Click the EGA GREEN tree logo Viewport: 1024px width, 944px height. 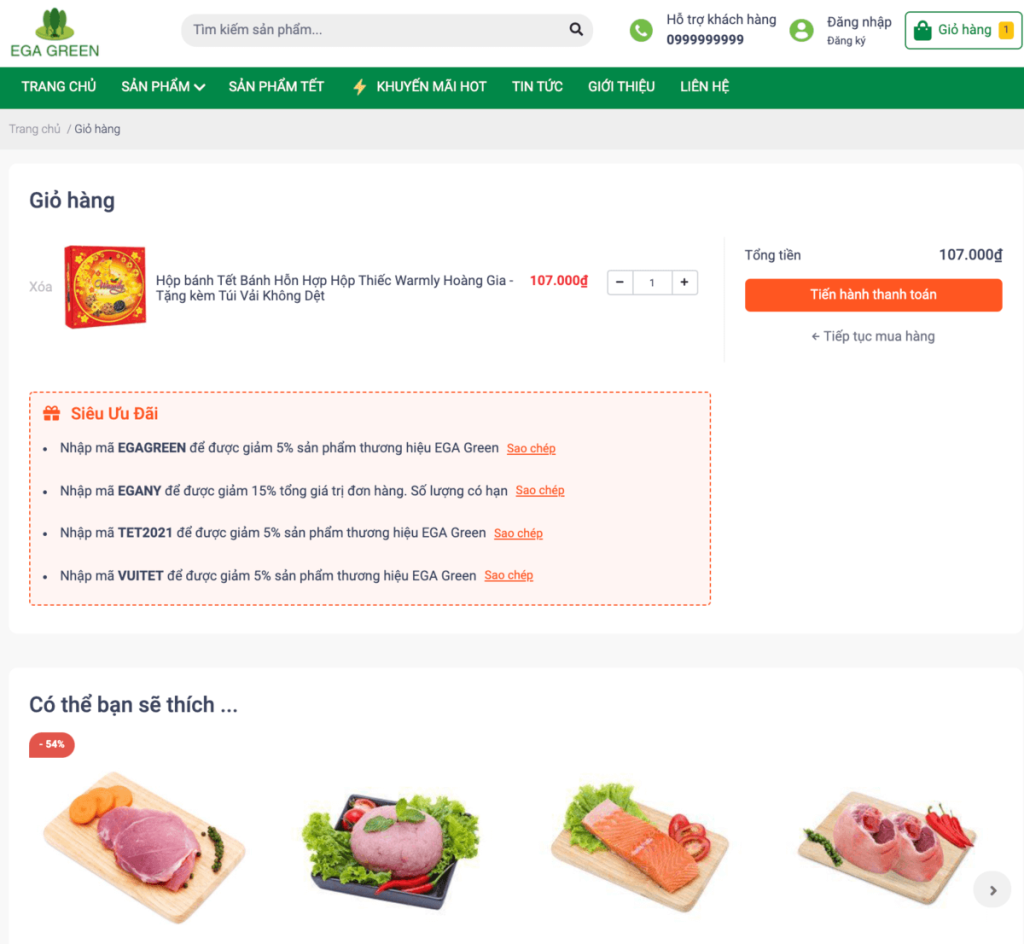point(55,33)
